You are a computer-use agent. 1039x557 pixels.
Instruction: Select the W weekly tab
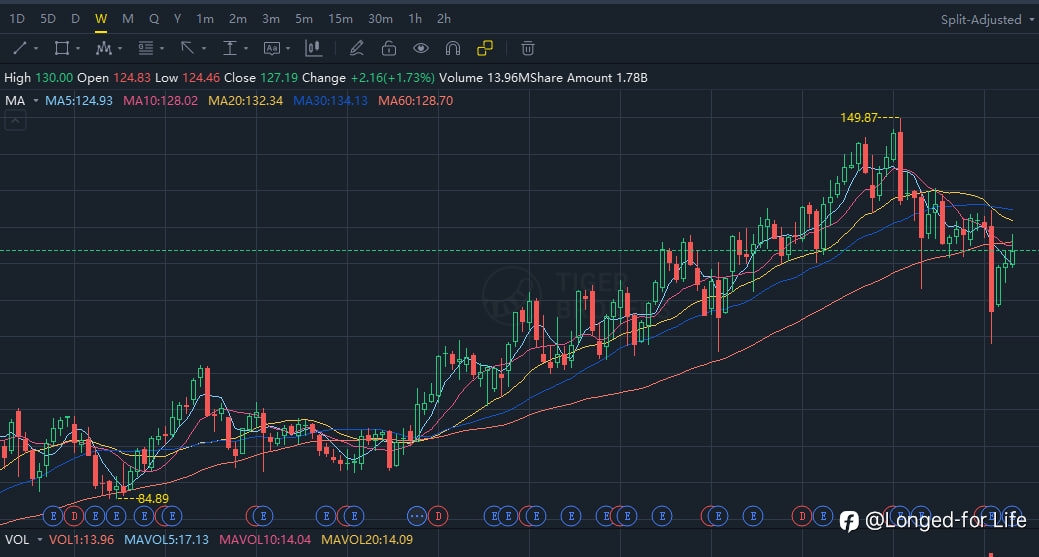coord(101,19)
